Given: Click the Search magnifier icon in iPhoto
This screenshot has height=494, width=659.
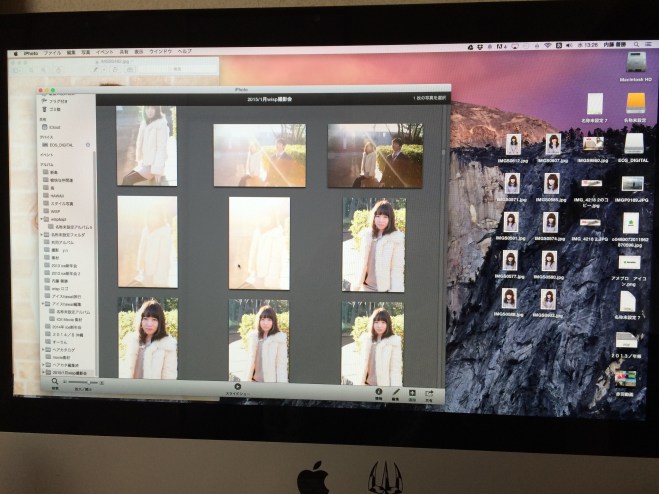Looking at the screenshot, I should pyautogui.click(x=55, y=382).
